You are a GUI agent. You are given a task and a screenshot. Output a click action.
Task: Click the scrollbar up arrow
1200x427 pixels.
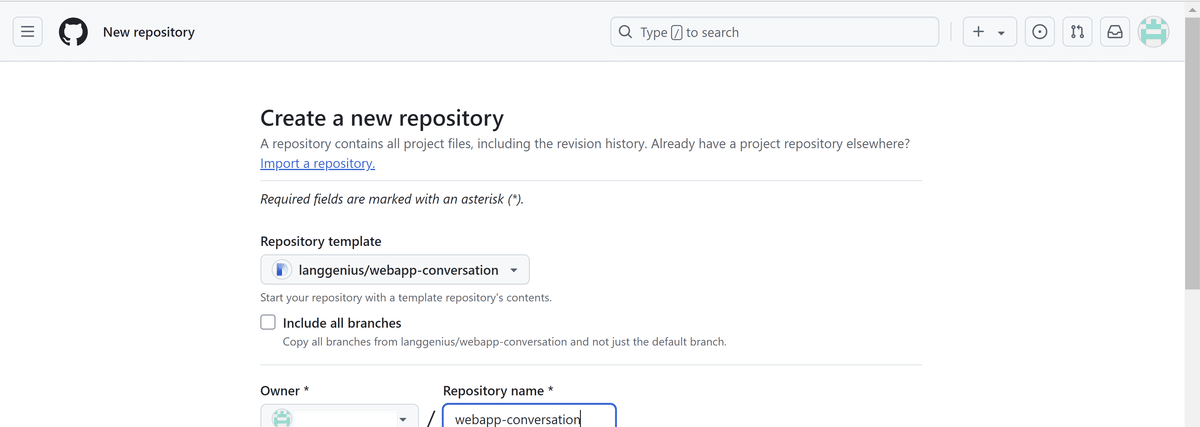pyautogui.click(x=1192, y=7)
